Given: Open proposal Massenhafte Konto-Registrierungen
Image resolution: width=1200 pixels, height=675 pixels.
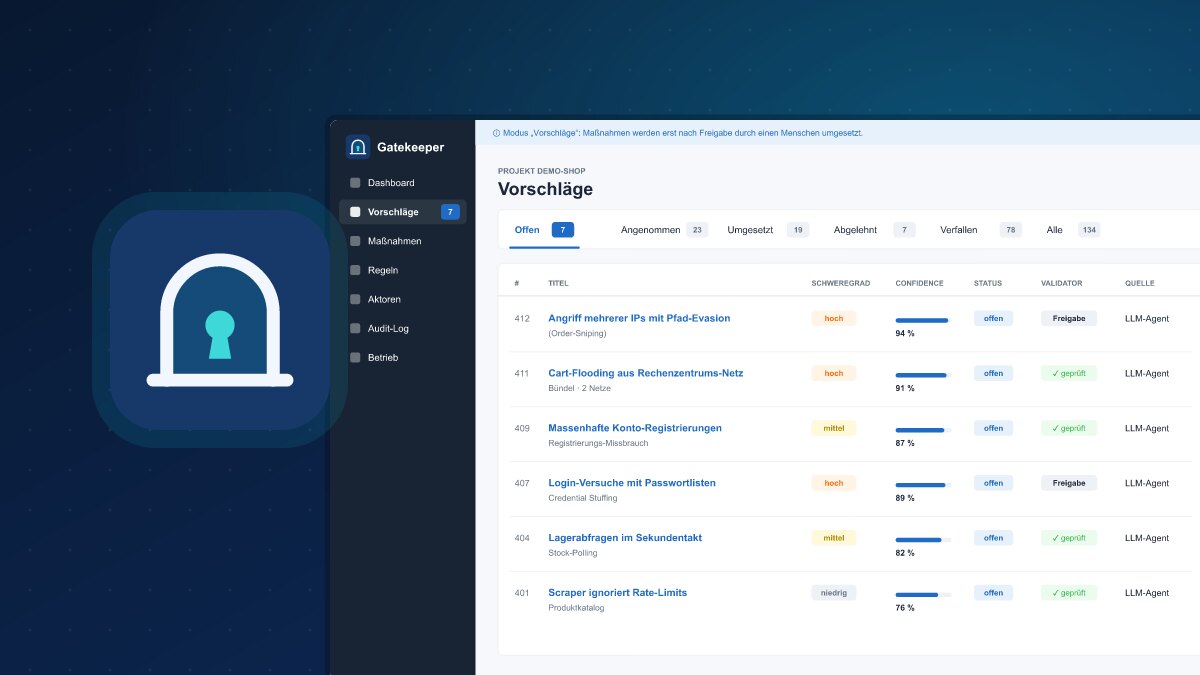Looking at the screenshot, I should coord(635,428).
